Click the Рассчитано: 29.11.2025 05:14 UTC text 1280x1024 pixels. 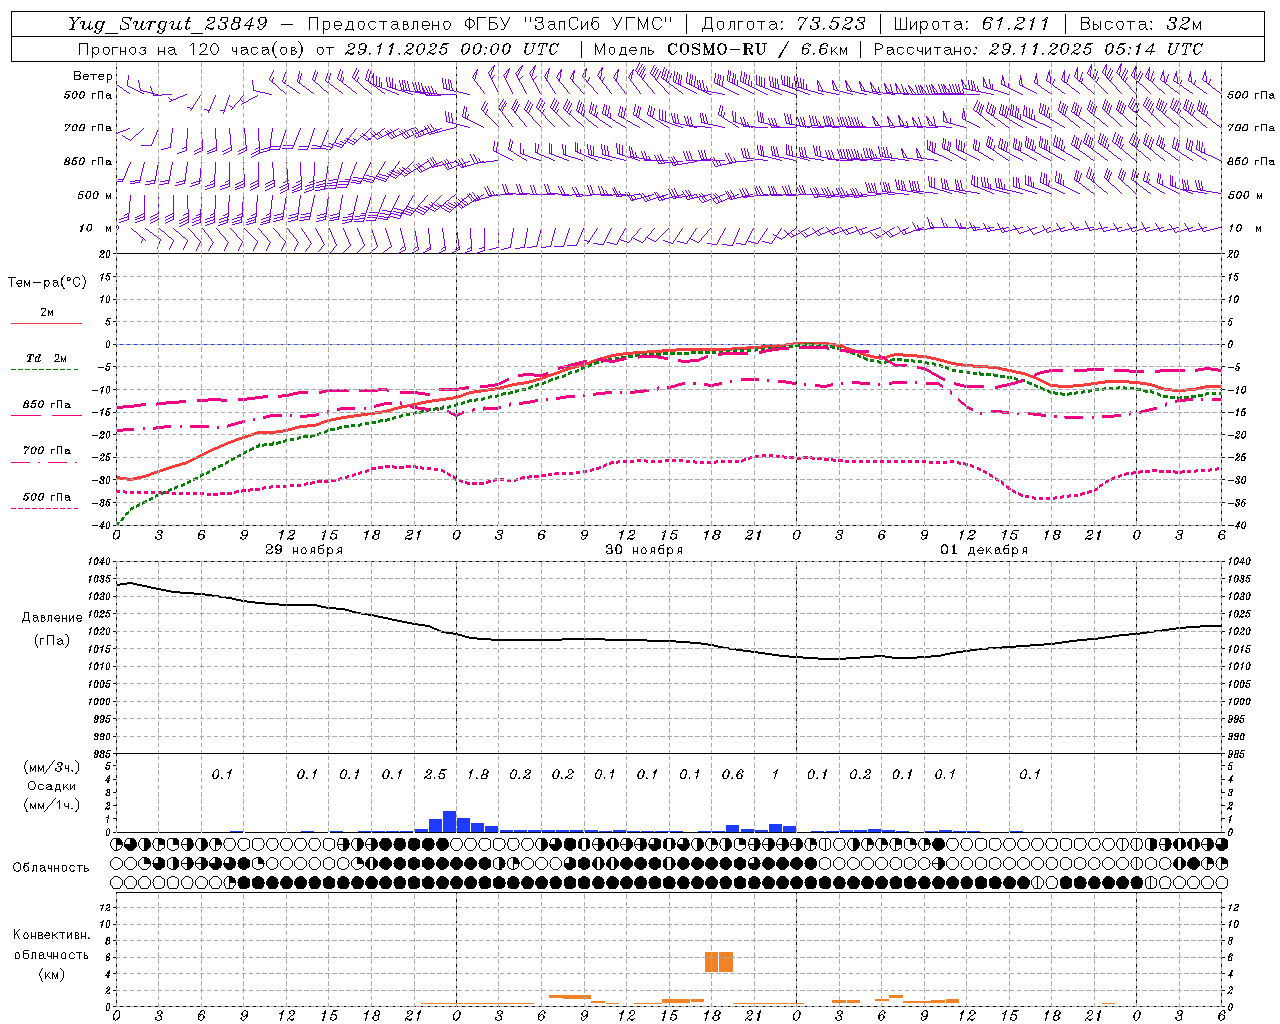tap(1038, 48)
